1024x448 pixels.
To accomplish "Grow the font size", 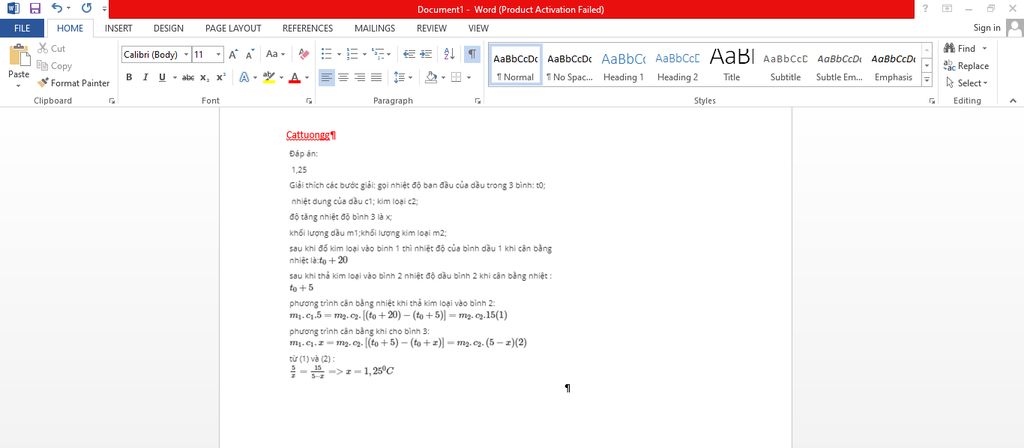I will pyautogui.click(x=233, y=54).
